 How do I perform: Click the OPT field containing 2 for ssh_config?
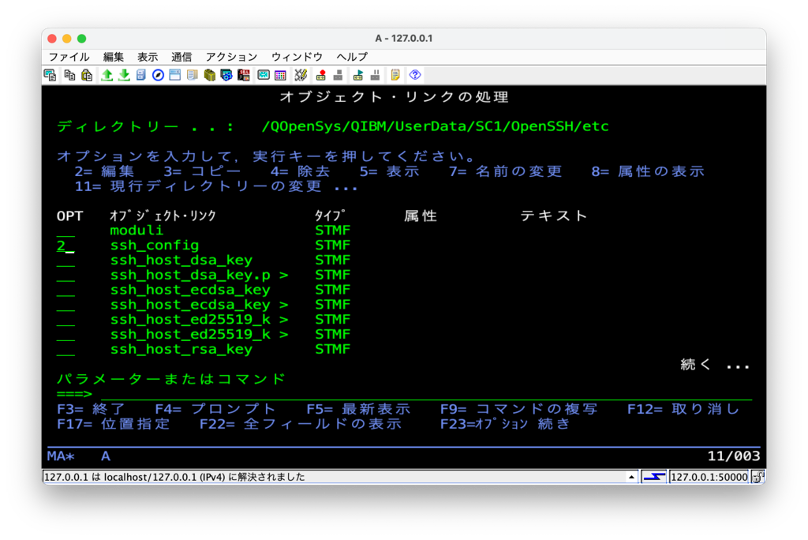click(65, 246)
